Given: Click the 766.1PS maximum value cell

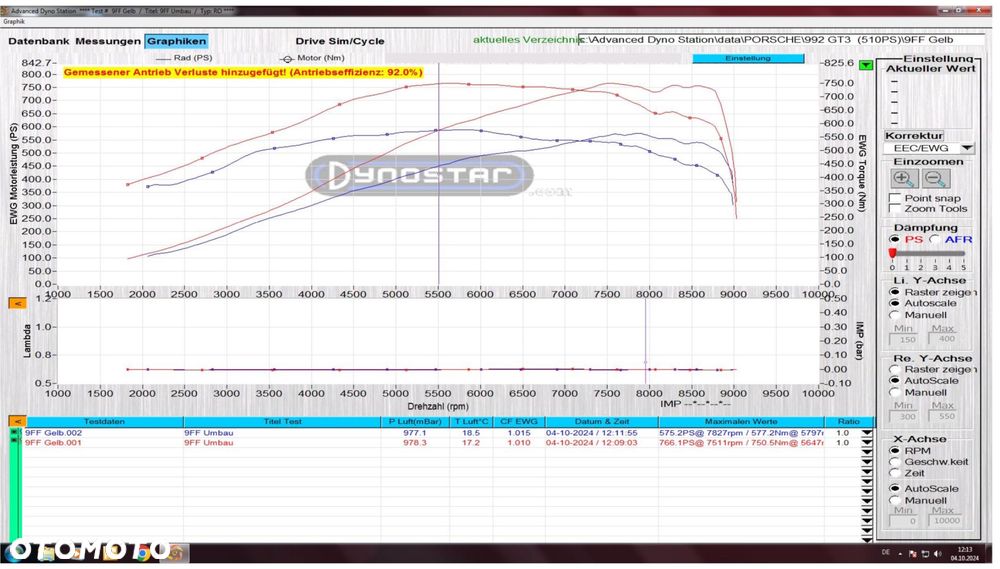Looking at the screenshot, I should pyautogui.click(x=741, y=443).
